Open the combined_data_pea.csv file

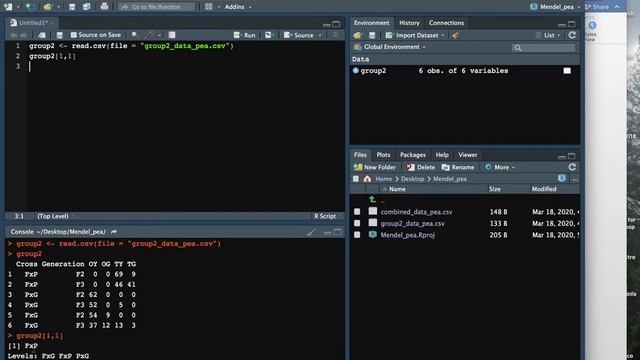416,212
